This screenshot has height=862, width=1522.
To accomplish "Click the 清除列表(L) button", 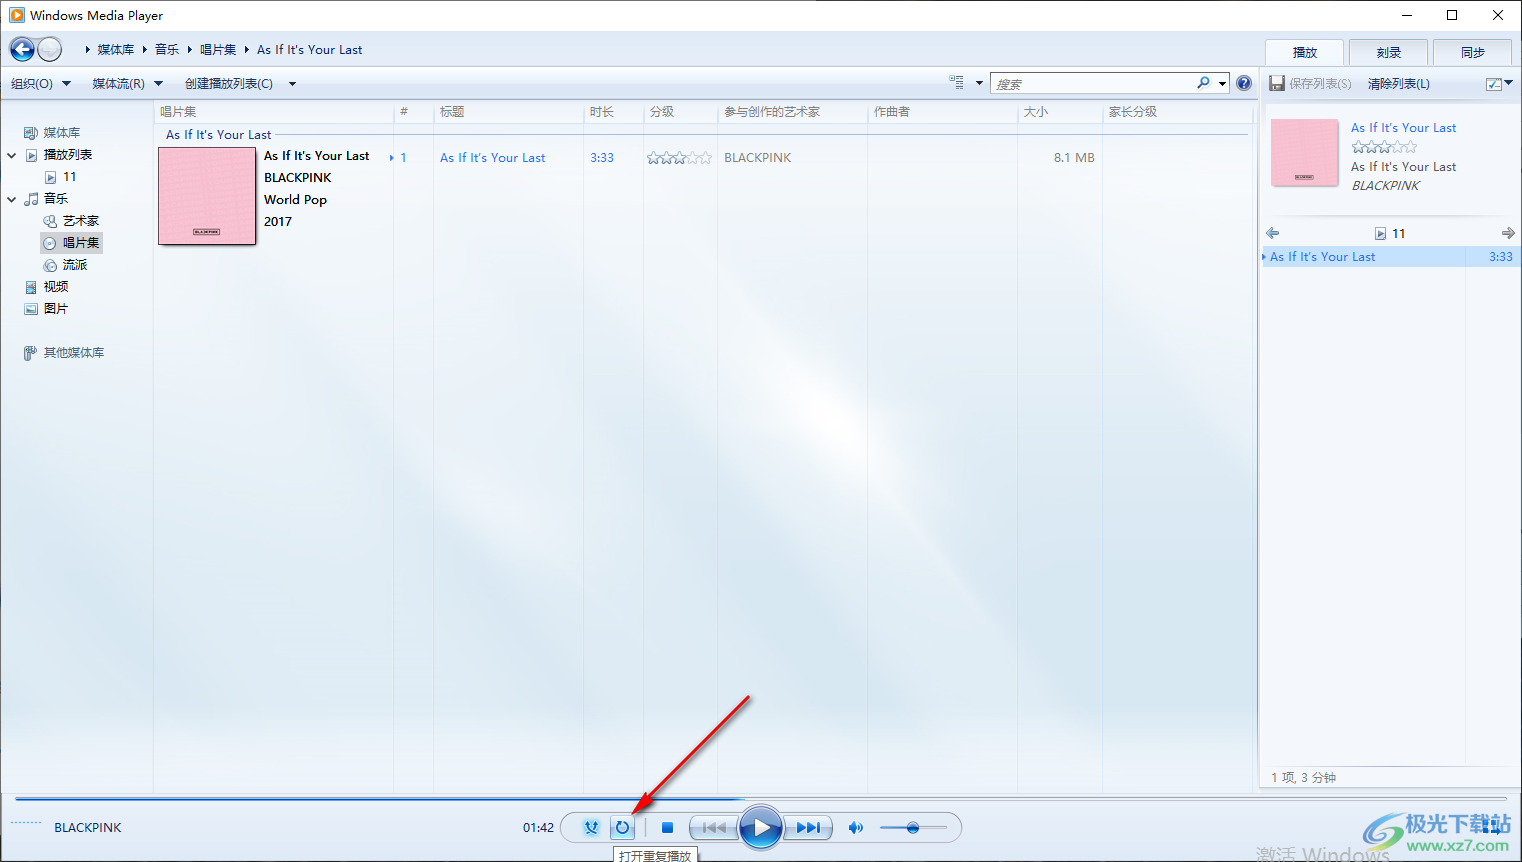I will coord(1398,84).
